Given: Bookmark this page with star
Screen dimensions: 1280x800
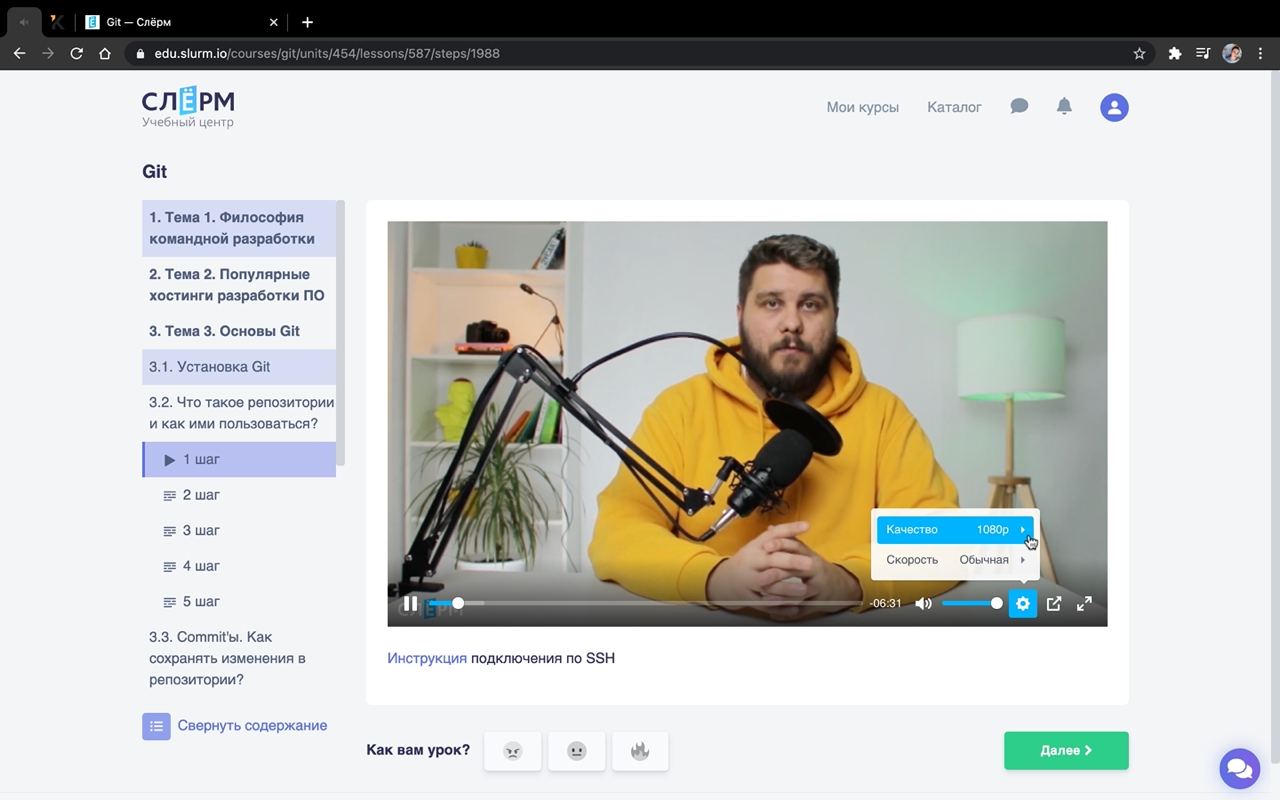Looking at the screenshot, I should tap(1139, 54).
